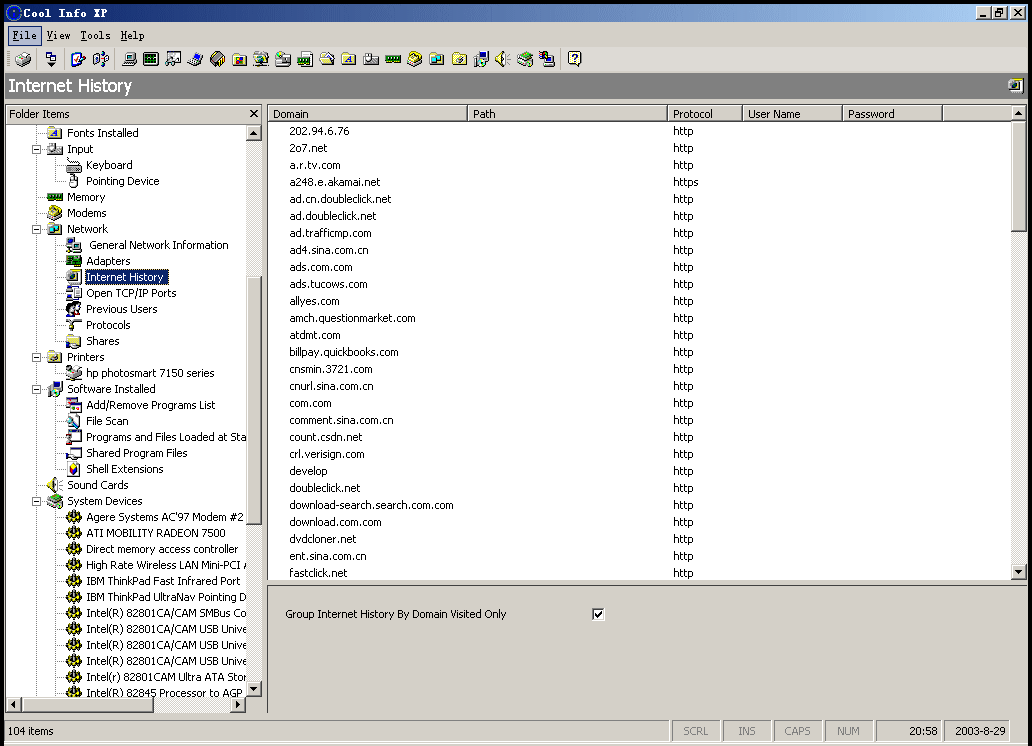The image size is (1032, 746).
Task: Click the domain list scroll down arrow
Action: pyautogui.click(x=1018, y=572)
